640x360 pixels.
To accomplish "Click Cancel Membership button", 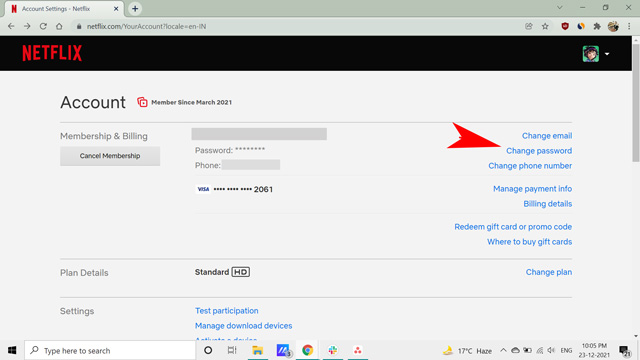I will [110, 156].
